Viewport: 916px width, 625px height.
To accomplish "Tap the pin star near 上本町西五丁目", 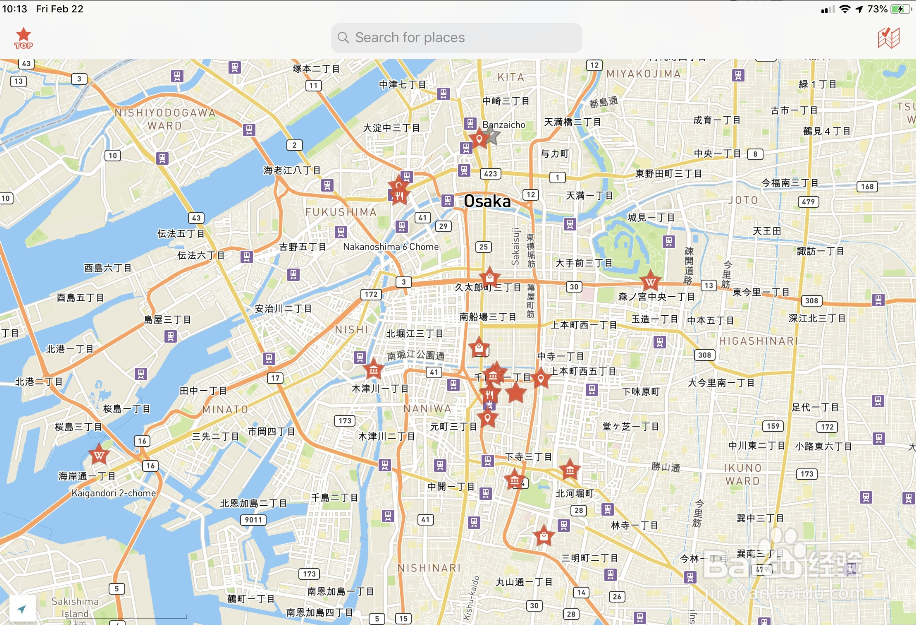I will (x=541, y=379).
